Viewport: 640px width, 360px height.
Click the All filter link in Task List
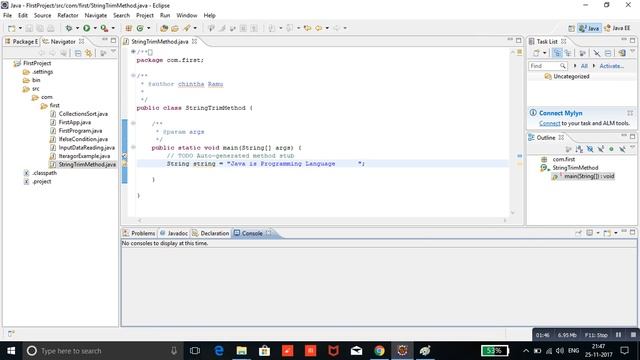coord(584,66)
